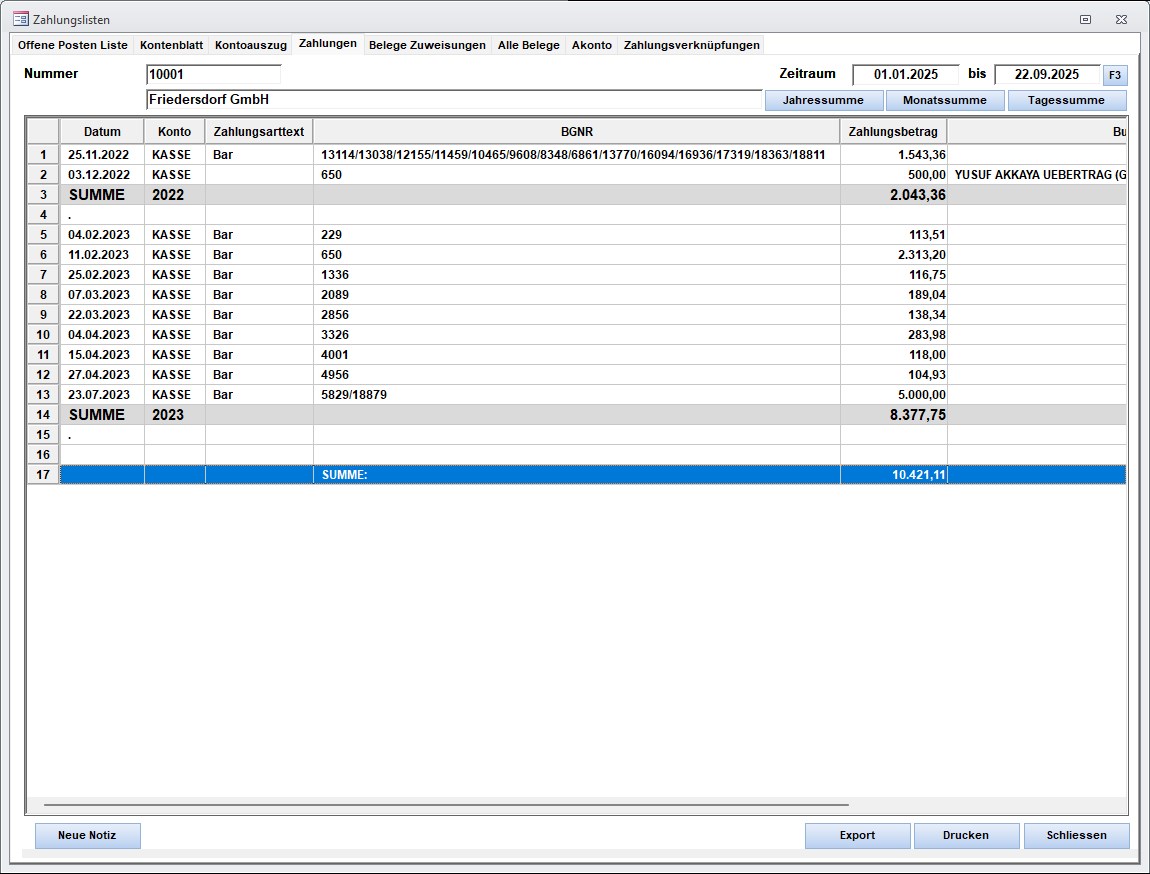This screenshot has width=1150, height=874.
Task: Show the Tagessumme totals
Action: tap(1066, 100)
